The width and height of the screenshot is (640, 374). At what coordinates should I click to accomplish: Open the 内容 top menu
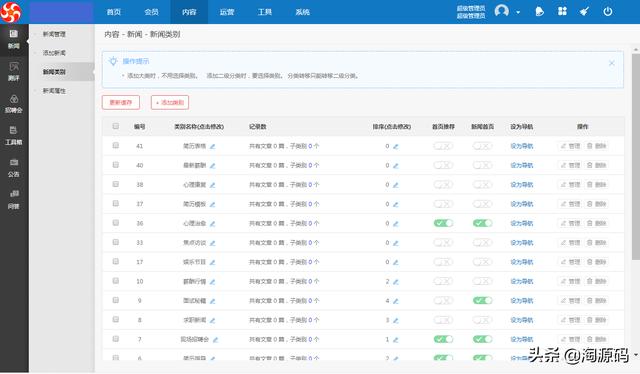tap(189, 12)
